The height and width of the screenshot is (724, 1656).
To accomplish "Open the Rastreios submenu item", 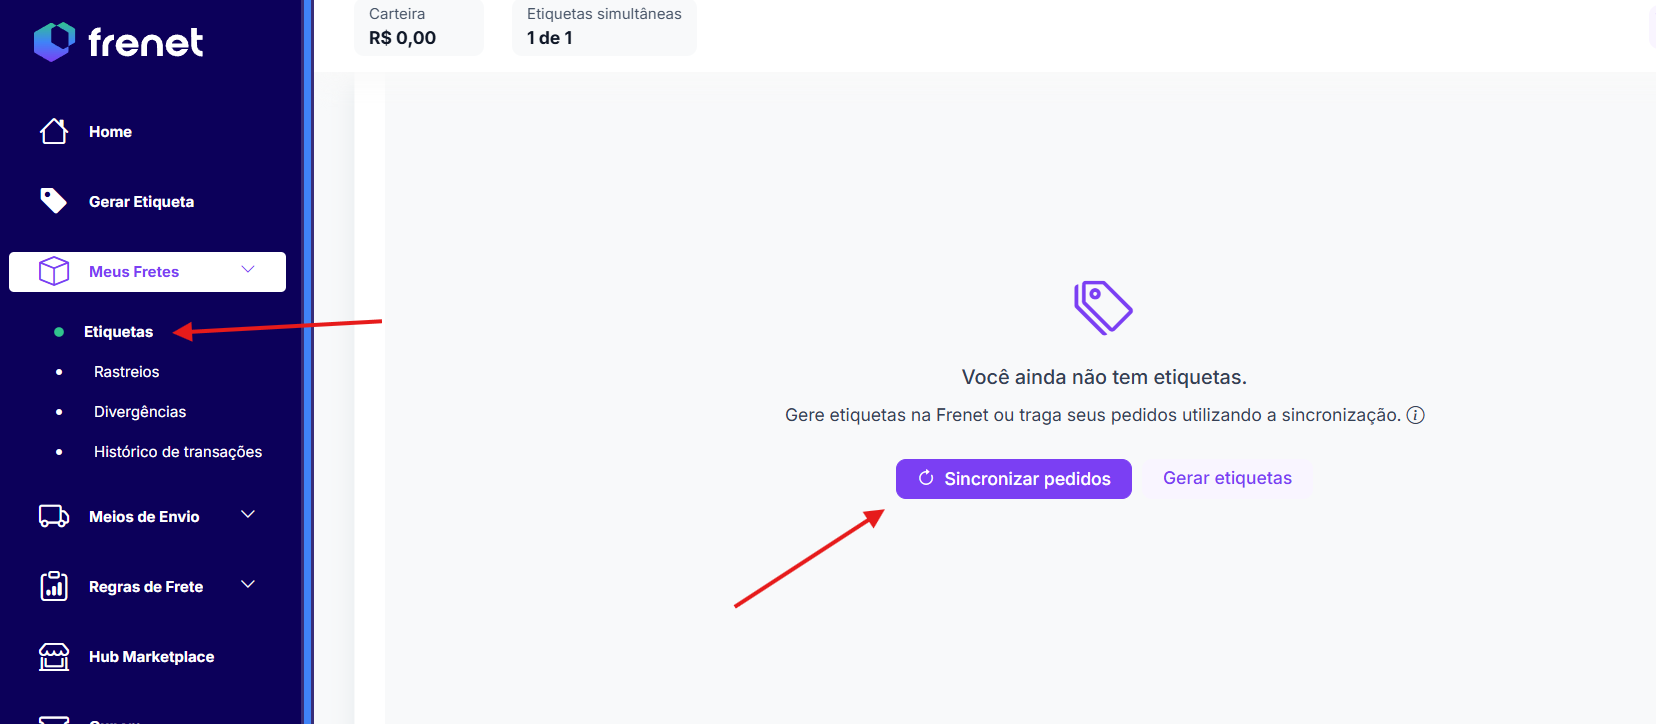I will coord(126,372).
